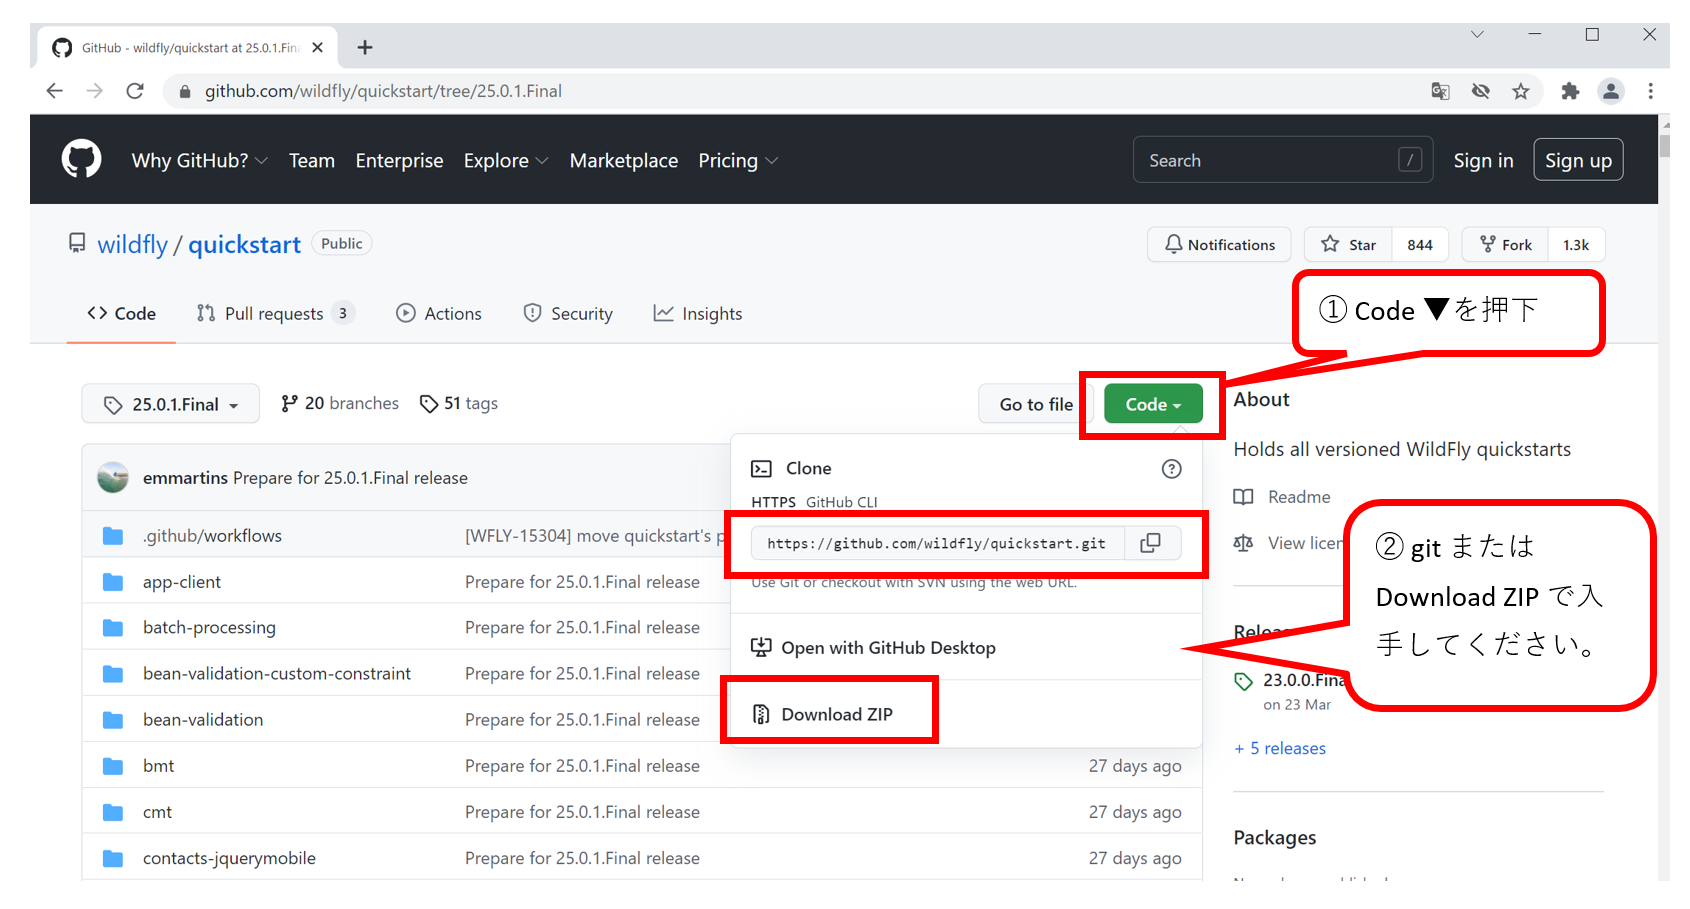This screenshot has height=909, width=1690.
Task: Open the Chrome profile avatar icon
Action: pyautogui.click(x=1610, y=91)
